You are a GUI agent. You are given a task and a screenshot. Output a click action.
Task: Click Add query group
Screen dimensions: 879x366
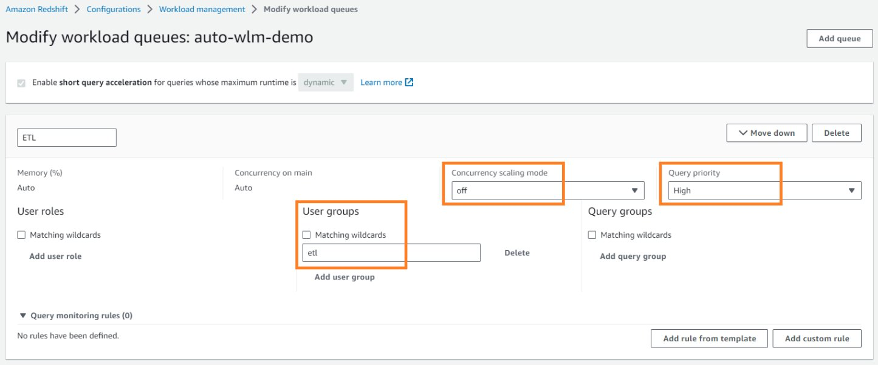click(633, 256)
